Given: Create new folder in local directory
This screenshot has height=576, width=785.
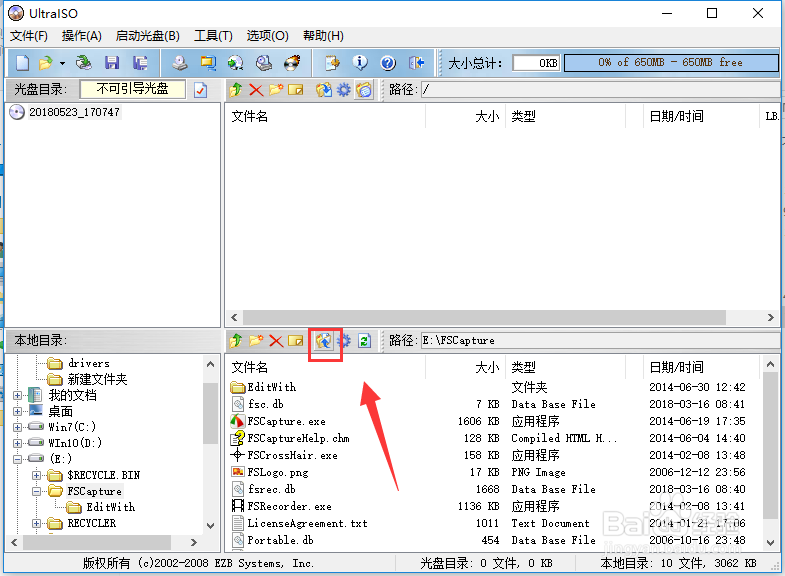Looking at the screenshot, I should point(256,341).
